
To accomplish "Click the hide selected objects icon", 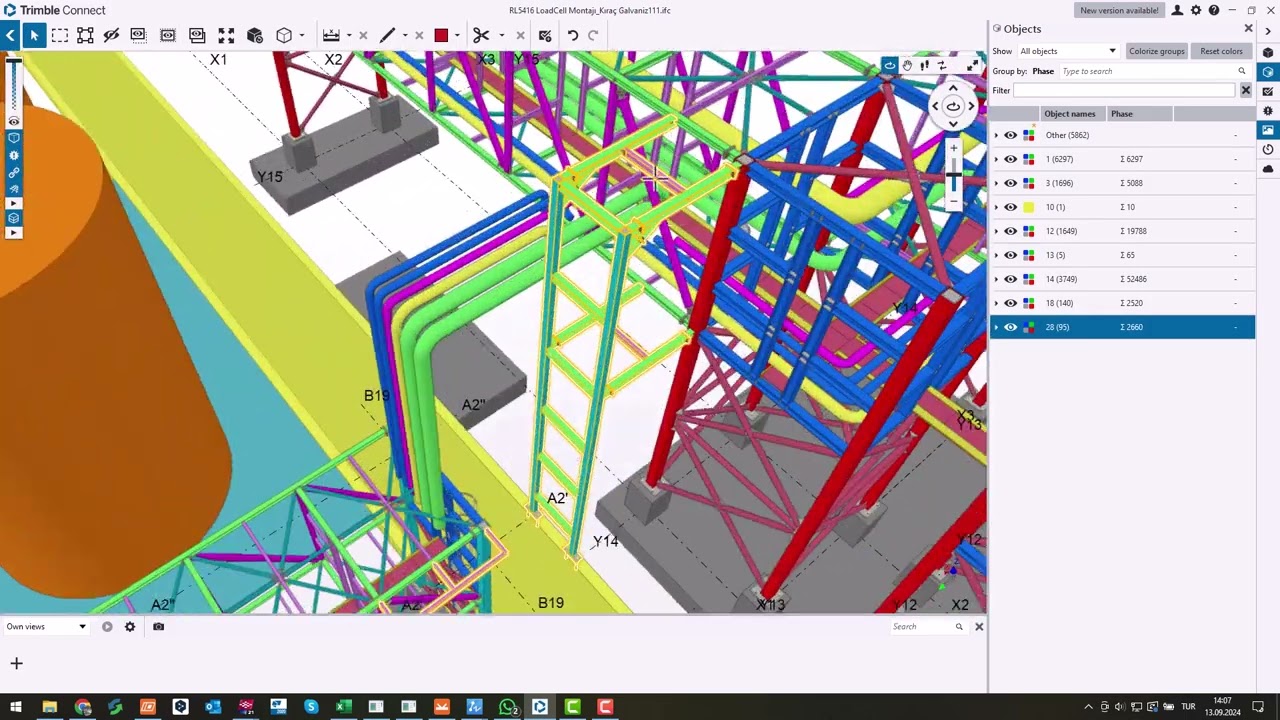I will click(111, 35).
